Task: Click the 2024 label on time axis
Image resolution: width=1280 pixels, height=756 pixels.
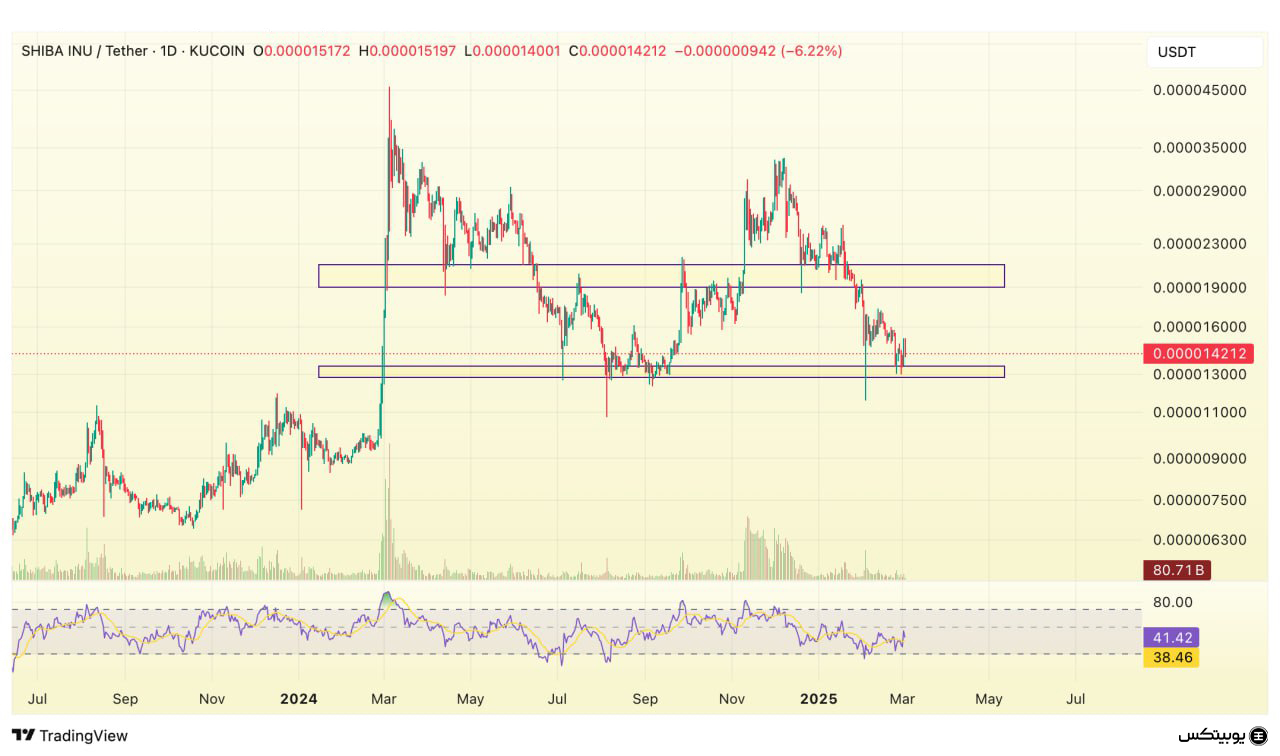Action: [299, 699]
